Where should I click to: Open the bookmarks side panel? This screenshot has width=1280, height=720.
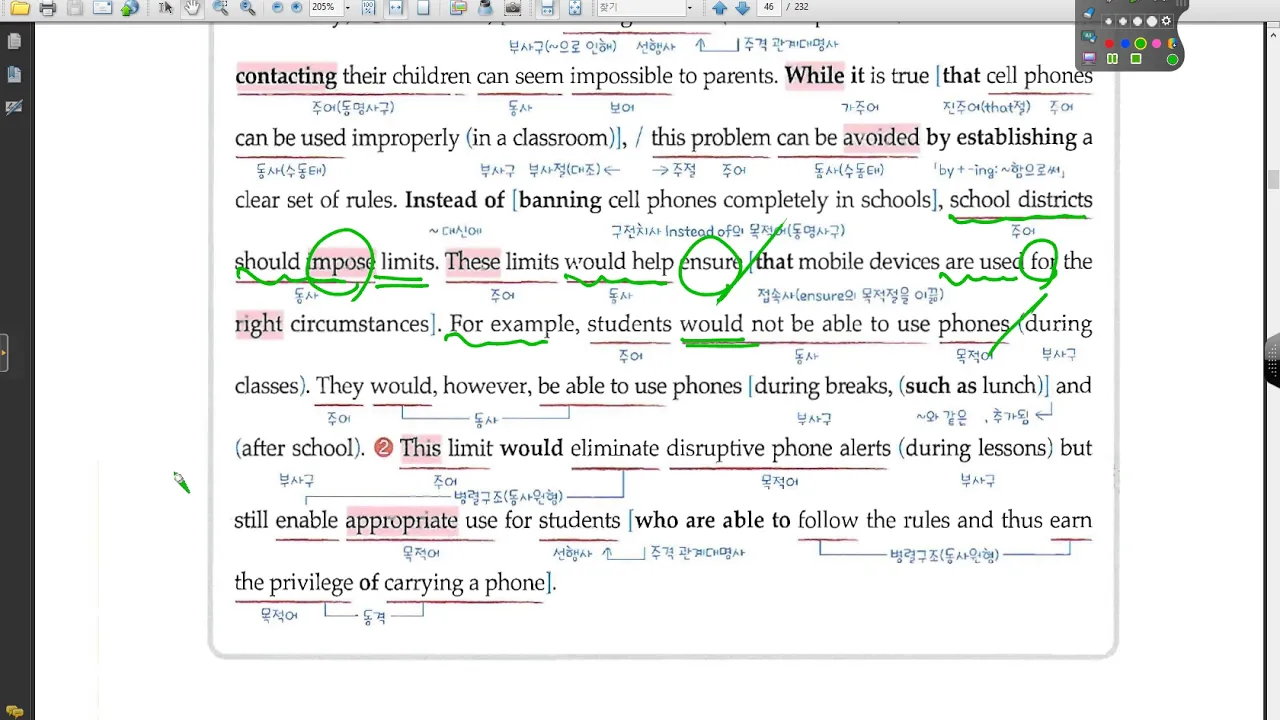14,75
